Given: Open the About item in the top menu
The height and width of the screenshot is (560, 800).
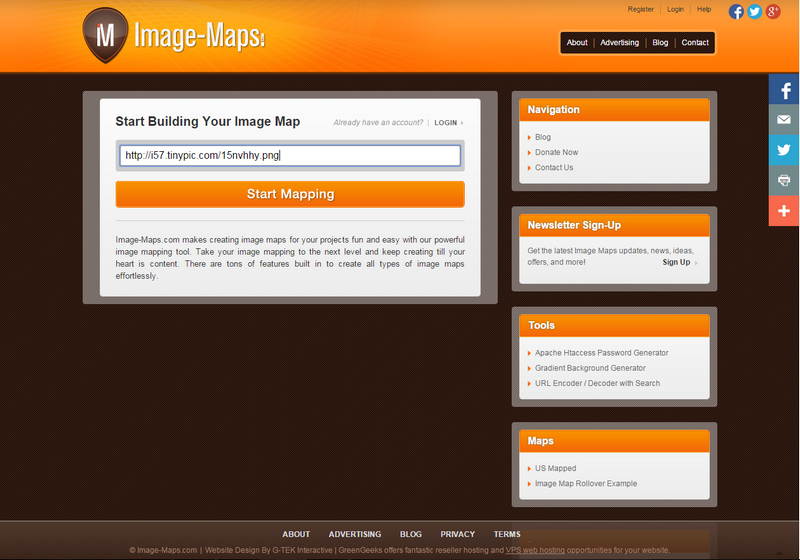Looking at the screenshot, I should [x=577, y=43].
